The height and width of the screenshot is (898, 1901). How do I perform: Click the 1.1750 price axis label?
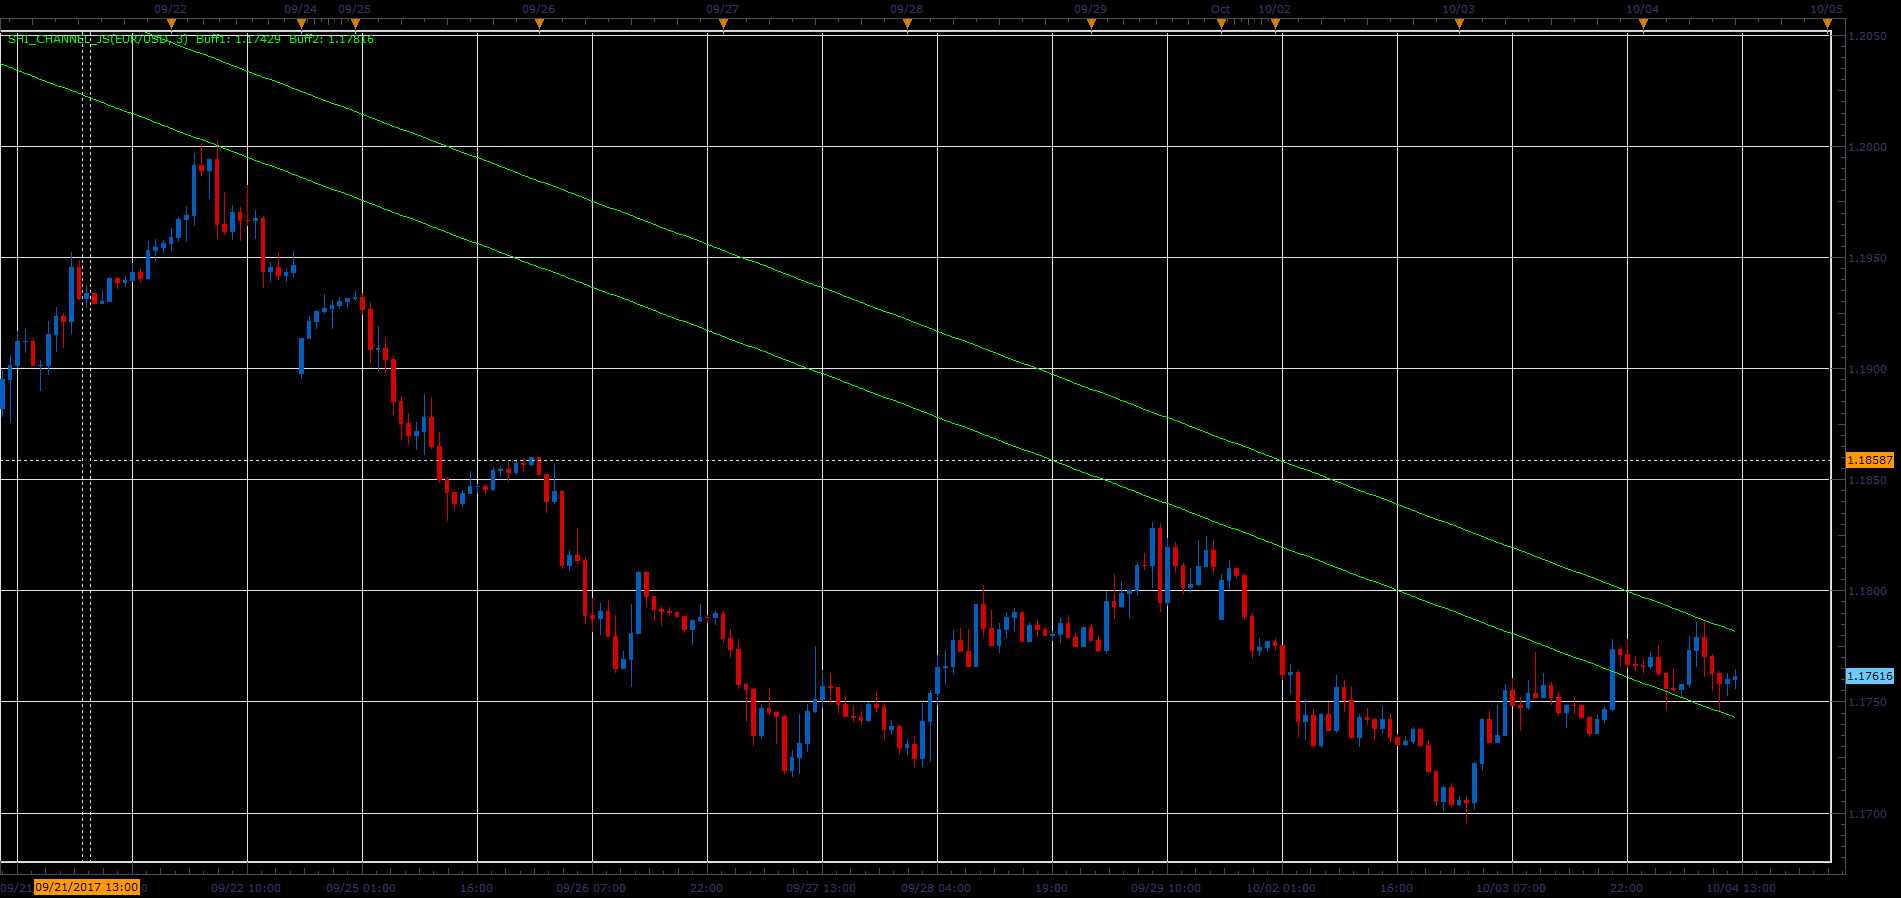coord(1868,702)
